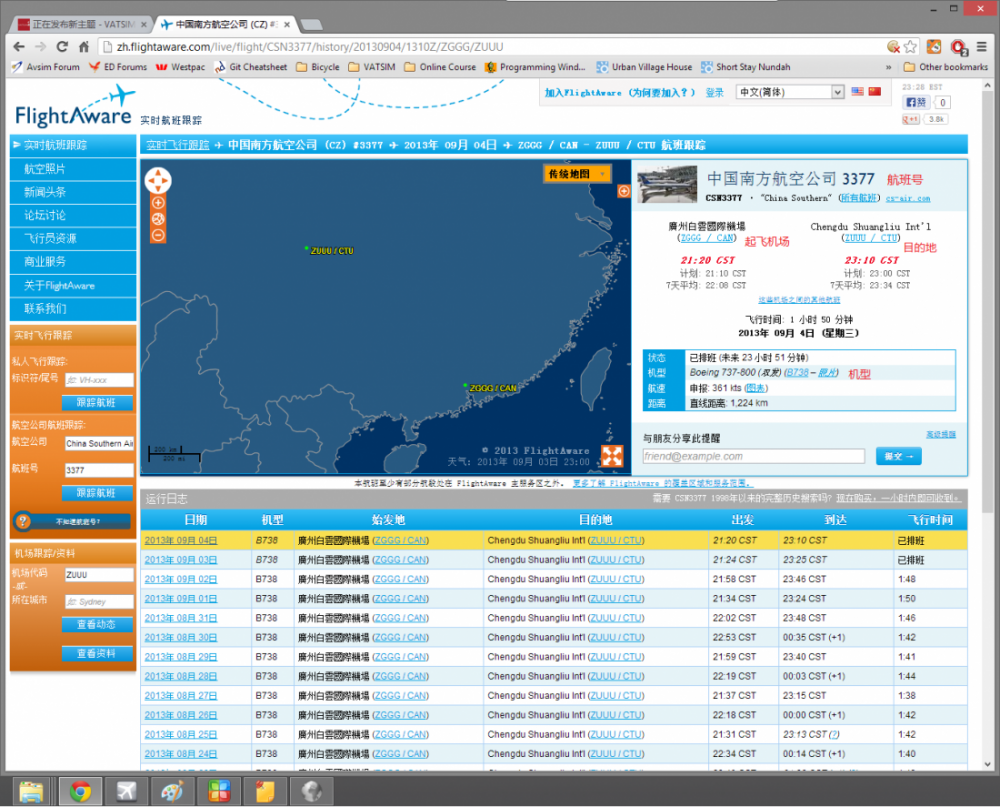Show more bookmarks with the » chevron
This screenshot has width=1000, height=807.
(888, 67)
